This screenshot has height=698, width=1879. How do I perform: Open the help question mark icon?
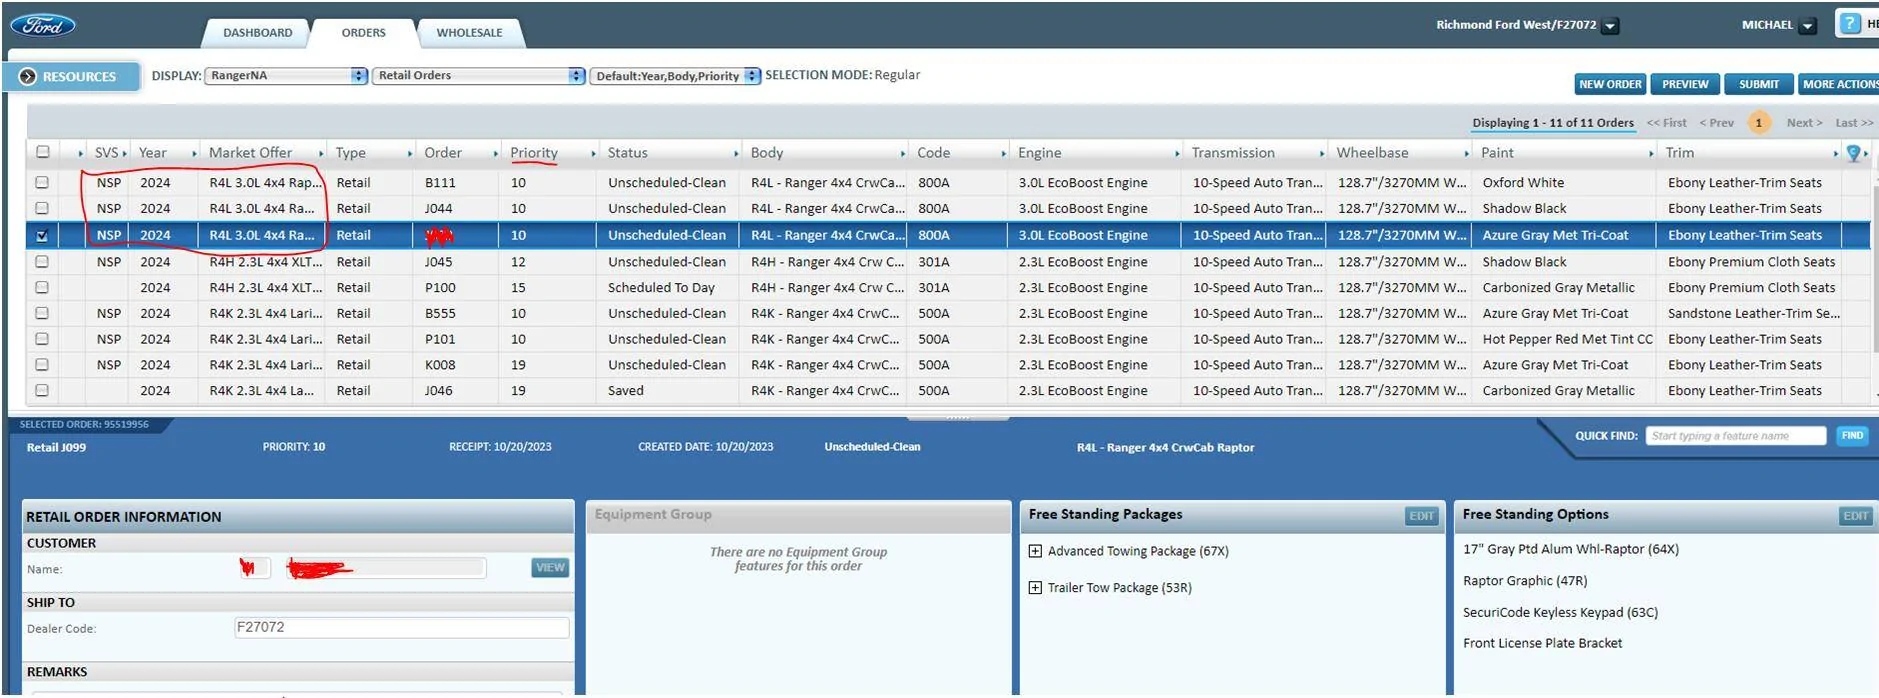tap(1850, 23)
